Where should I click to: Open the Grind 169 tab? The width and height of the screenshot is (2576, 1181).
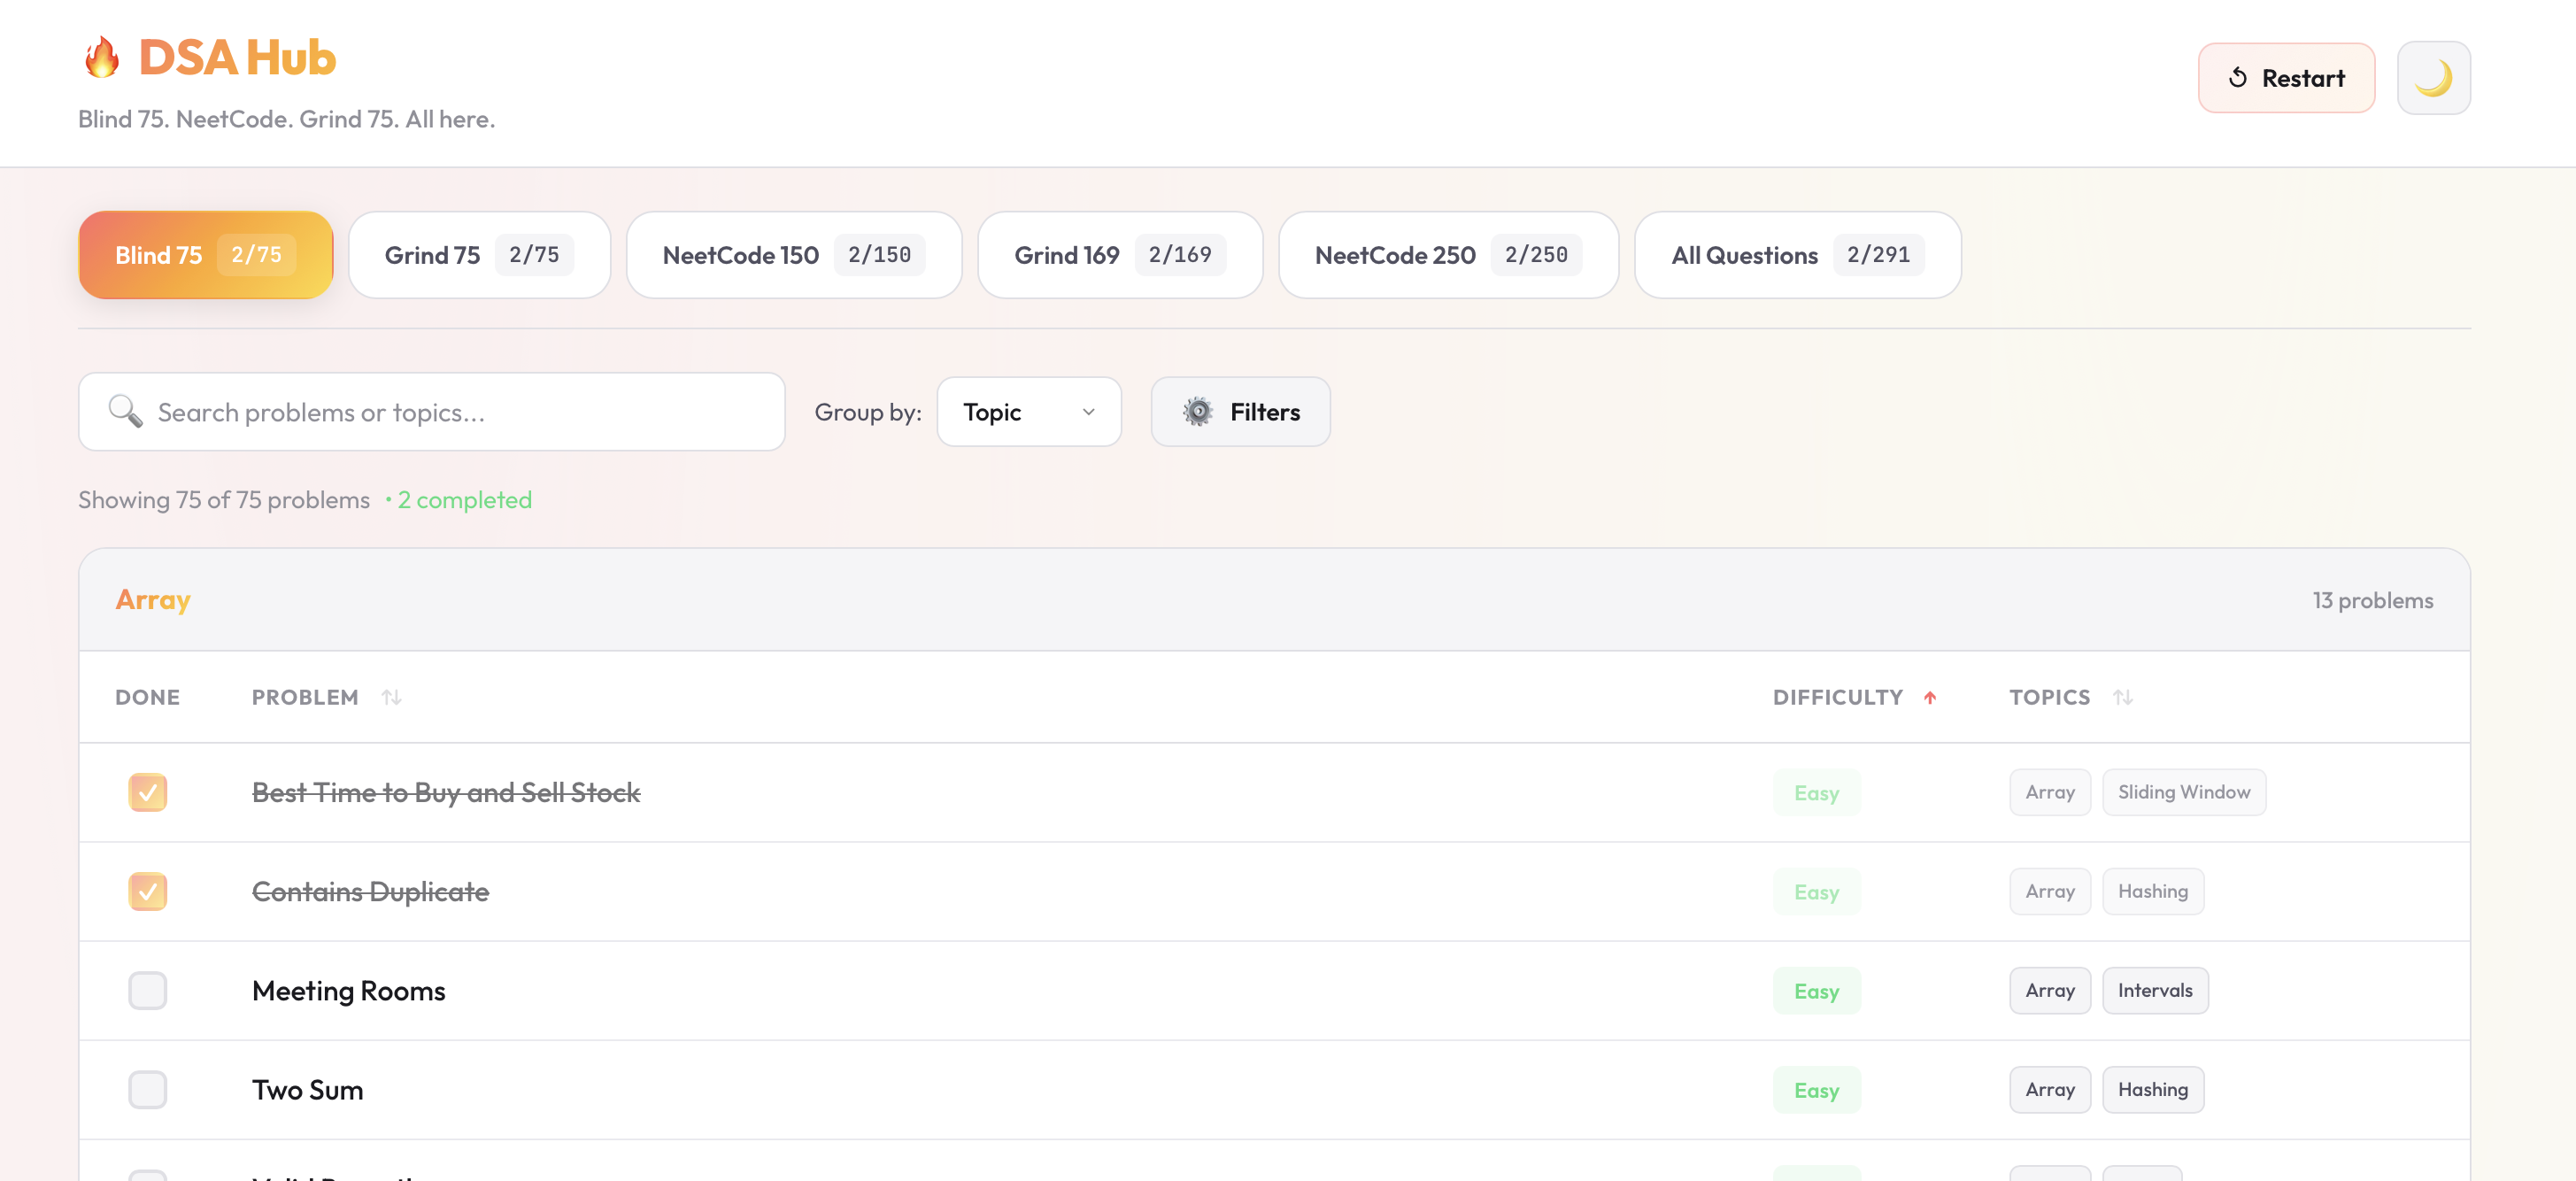pyautogui.click(x=1119, y=255)
